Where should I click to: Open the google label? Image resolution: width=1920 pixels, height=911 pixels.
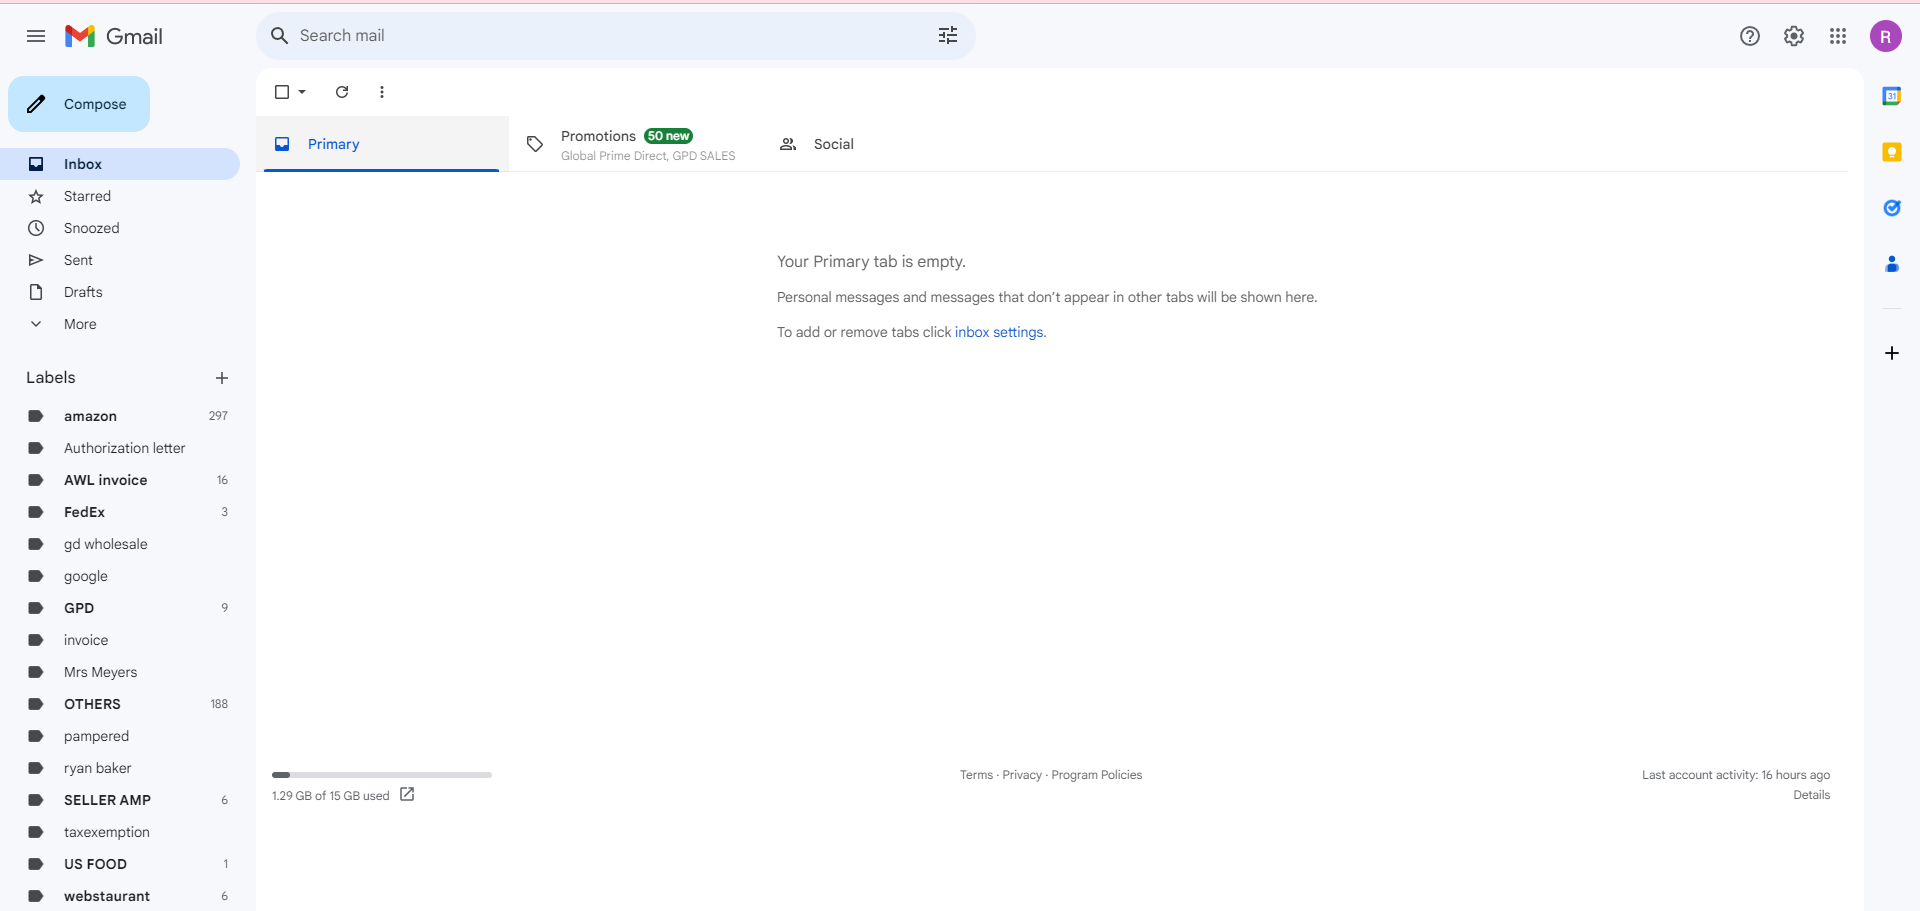pos(120,576)
